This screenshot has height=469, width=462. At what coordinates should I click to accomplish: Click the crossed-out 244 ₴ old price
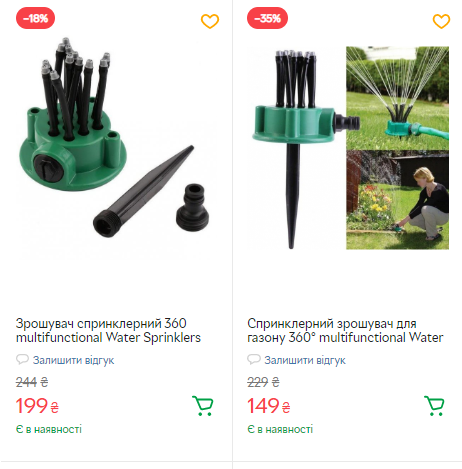[32, 382]
